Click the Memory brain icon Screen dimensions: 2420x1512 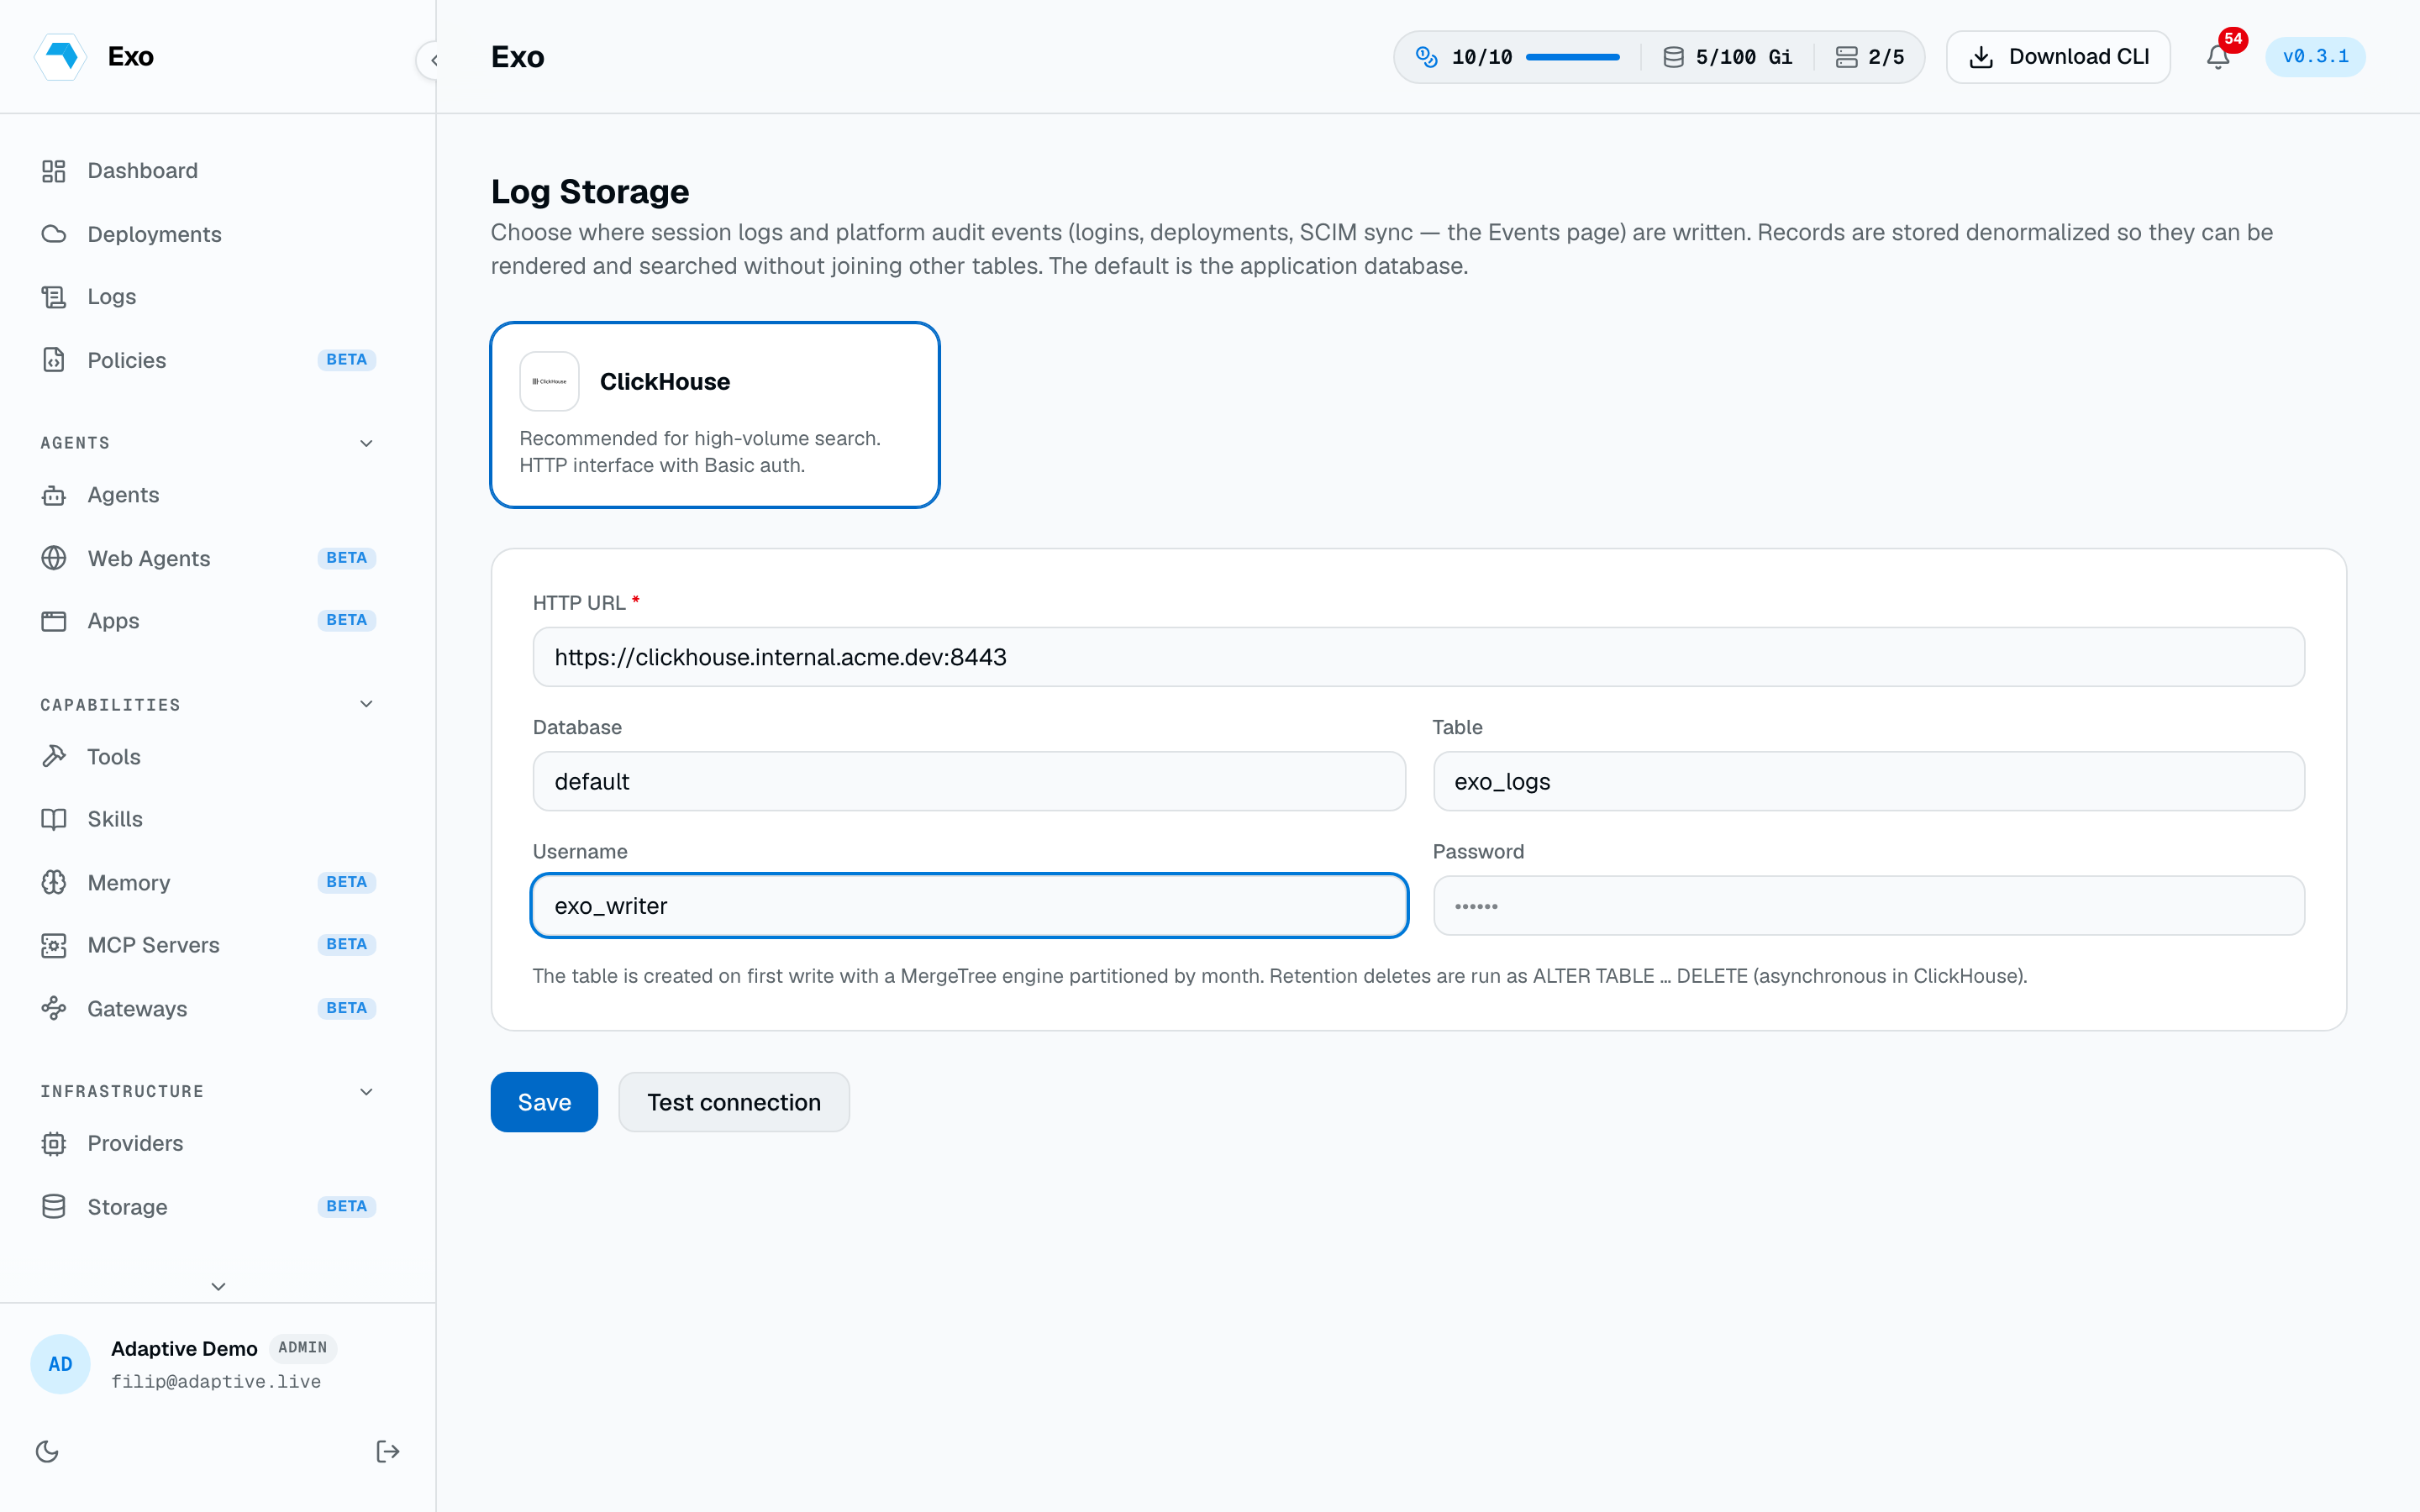[x=54, y=882]
